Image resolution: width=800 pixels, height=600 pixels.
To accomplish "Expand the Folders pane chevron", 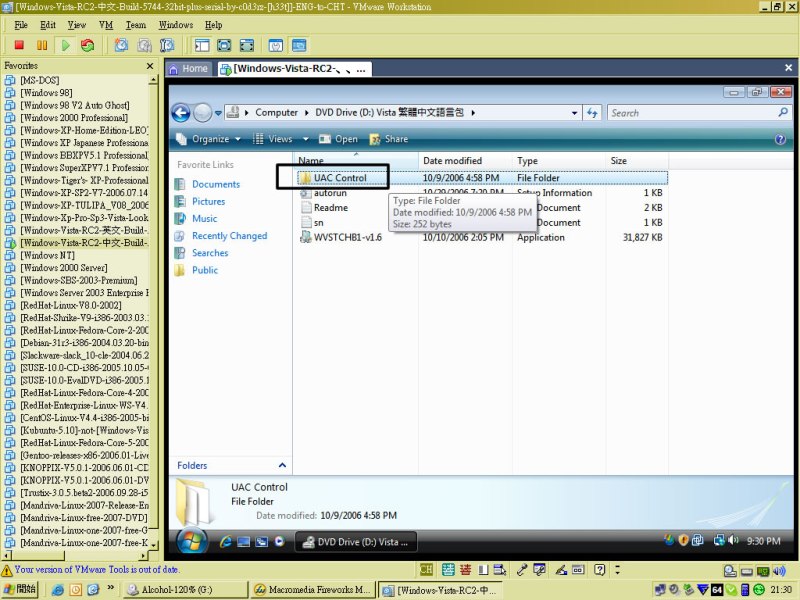I will [x=282, y=465].
